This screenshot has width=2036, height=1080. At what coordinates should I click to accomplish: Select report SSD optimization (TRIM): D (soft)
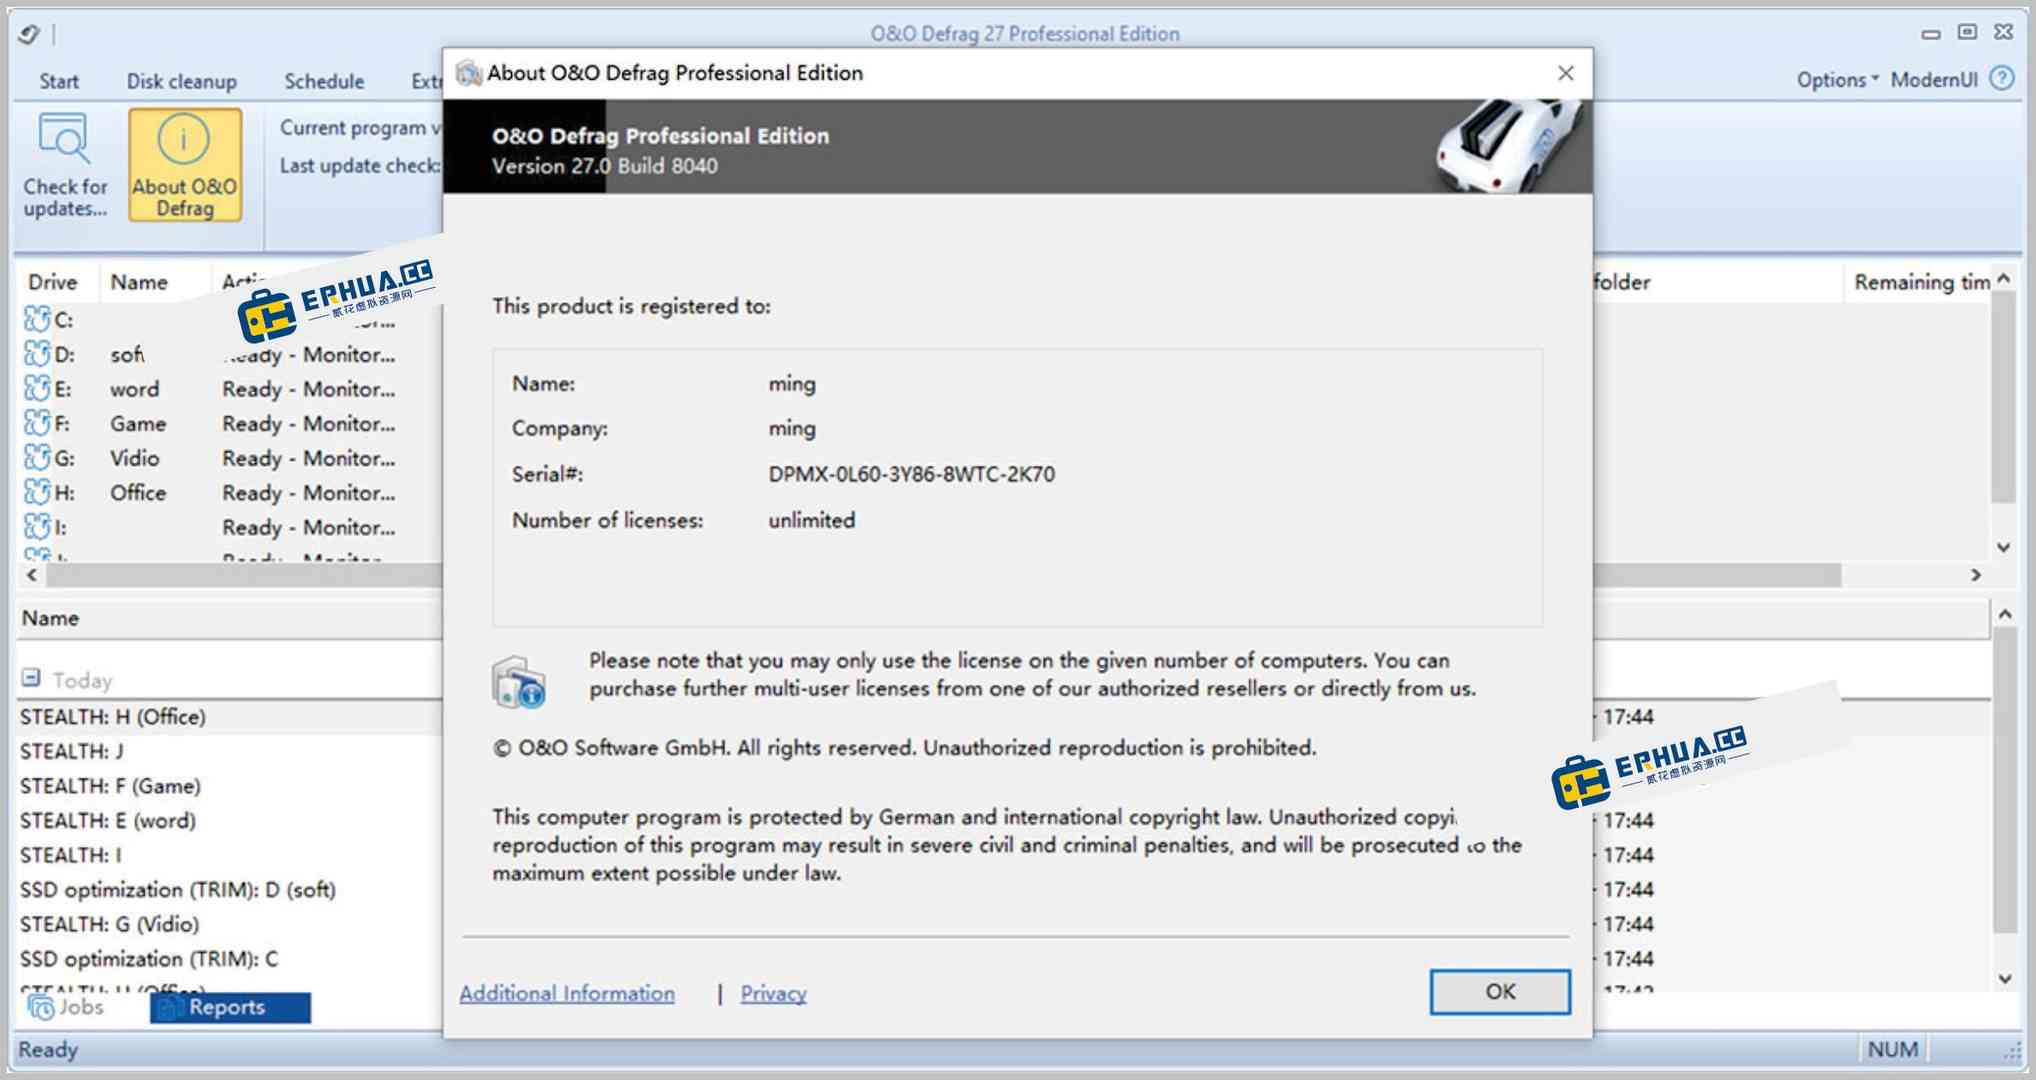(178, 889)
